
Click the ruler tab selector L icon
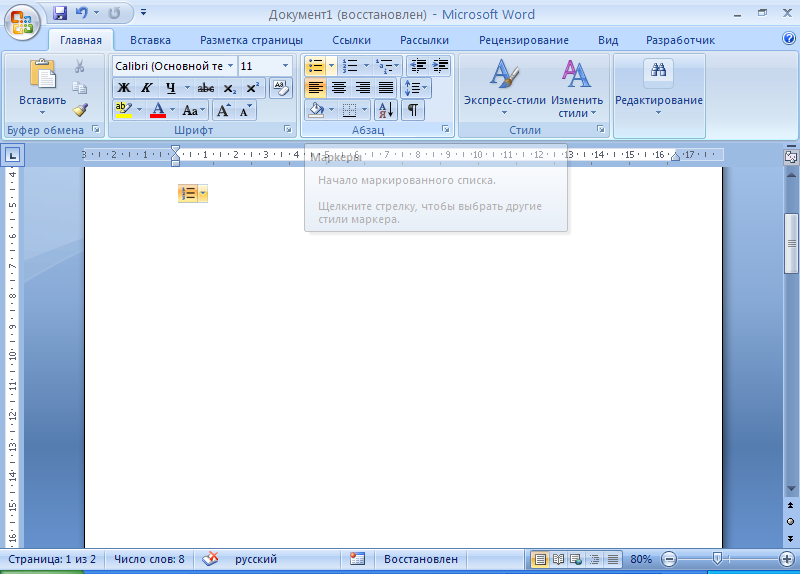(x=13, y=155)
